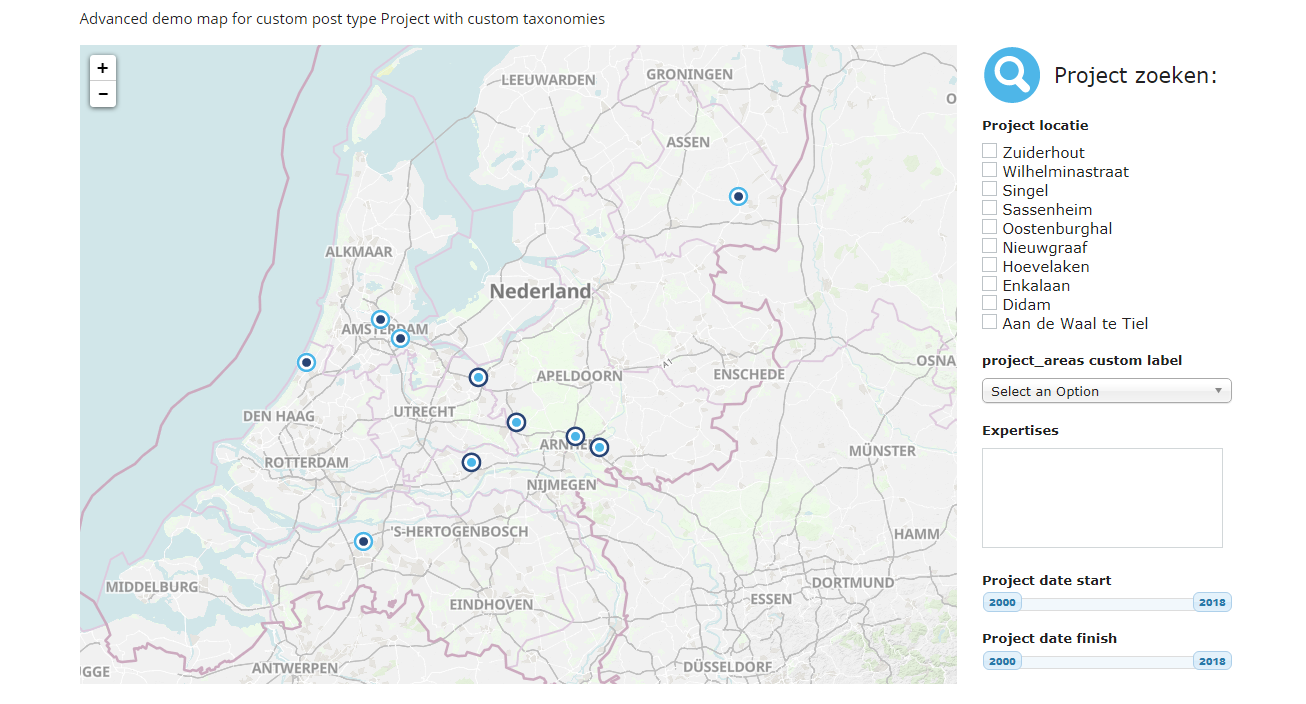Screen dimensions: 1306x704
Task: Enable the Zuiderhout location checkbox
Action: pos(990,151)
